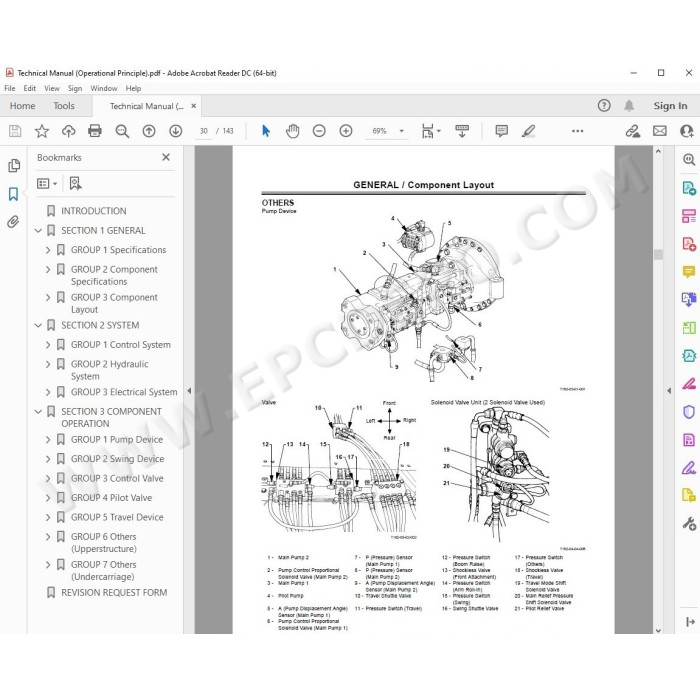Open the Help menu
Image resolution: width=700 pixels, height=700 pixels.
coord(133,88)
